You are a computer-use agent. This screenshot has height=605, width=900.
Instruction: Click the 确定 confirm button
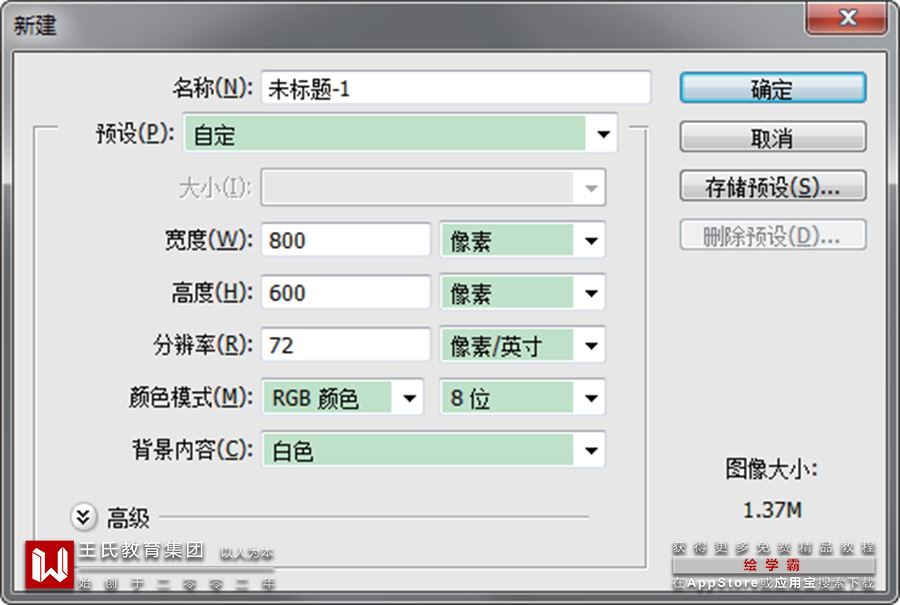(773, 88)
